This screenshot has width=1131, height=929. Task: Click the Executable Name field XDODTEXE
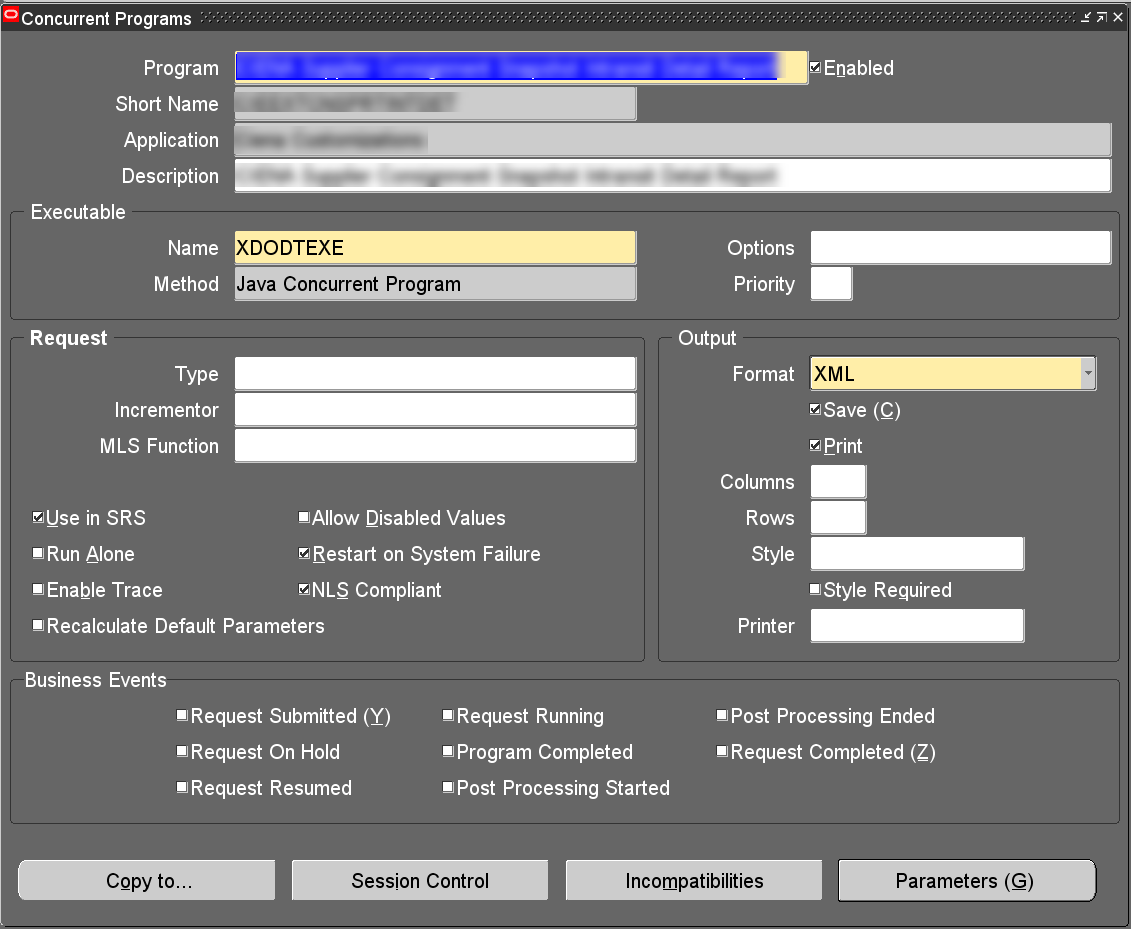435,247
